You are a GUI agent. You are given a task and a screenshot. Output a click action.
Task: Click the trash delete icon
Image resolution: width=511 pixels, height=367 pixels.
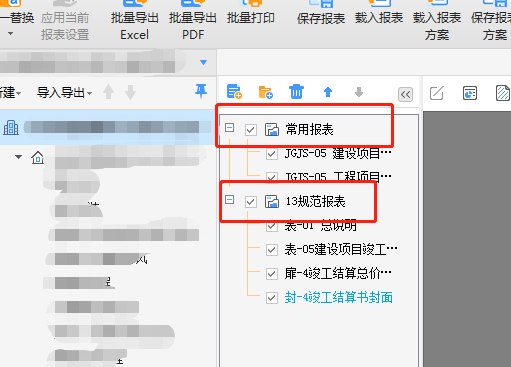click(x=296, y=92)
